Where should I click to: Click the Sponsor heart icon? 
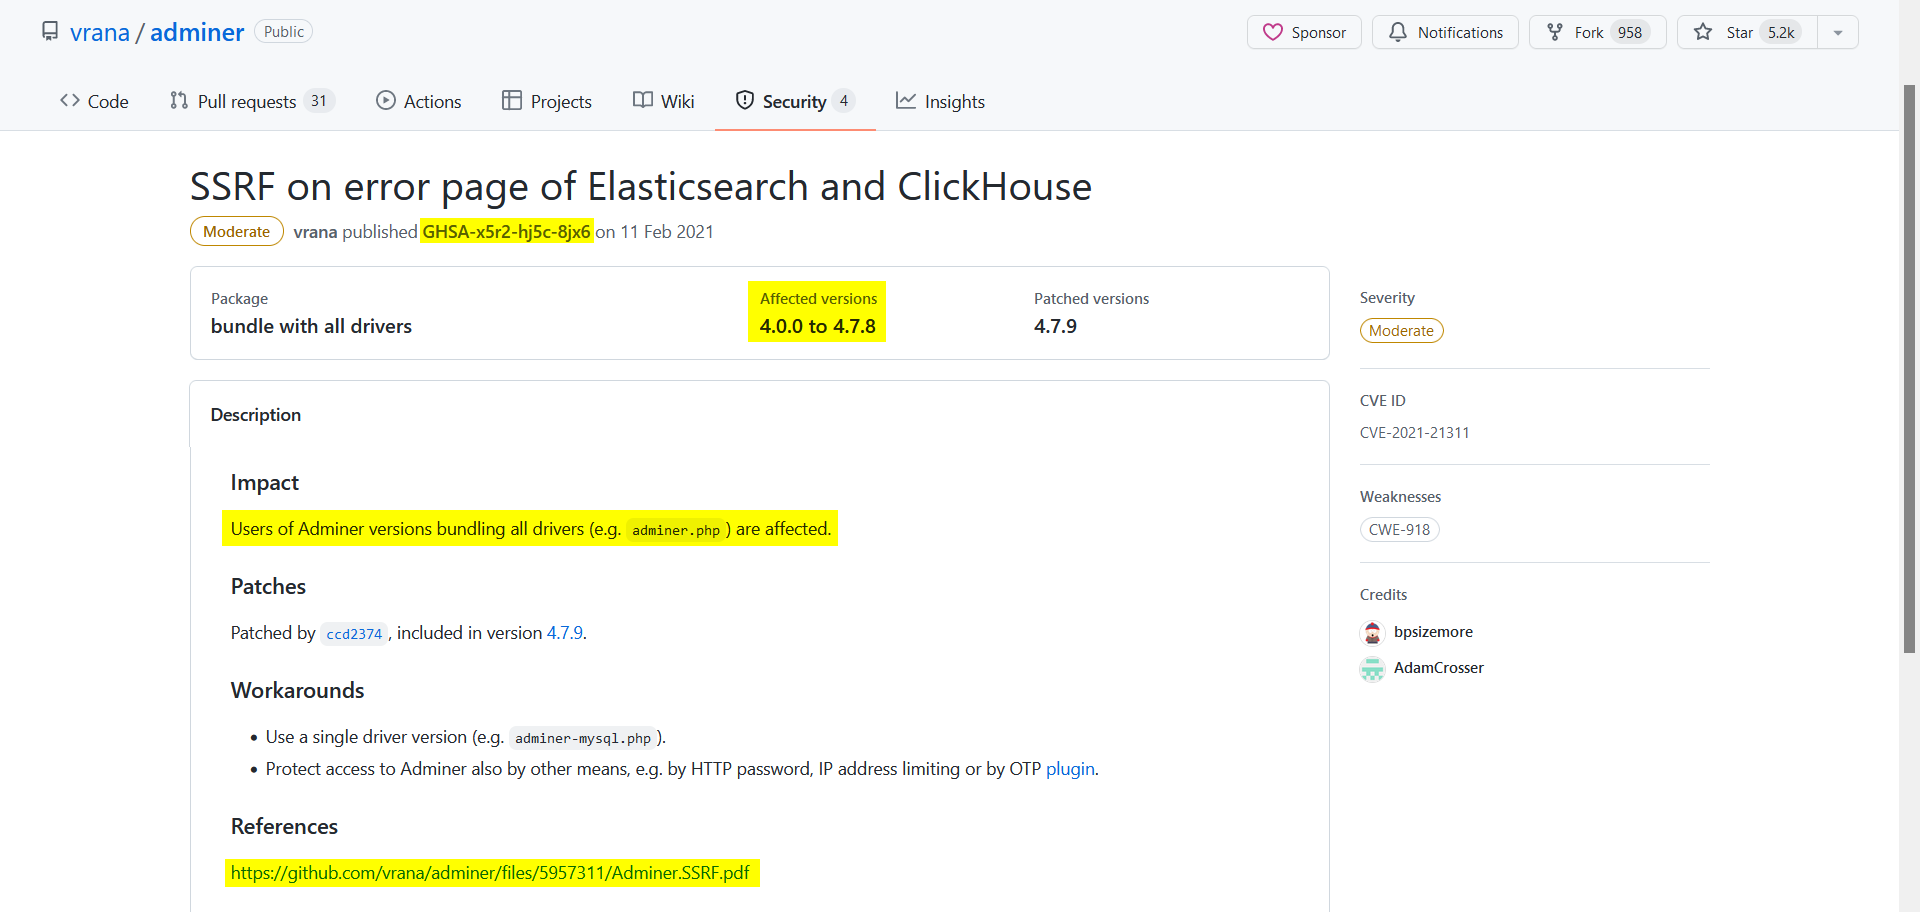tap(1272, 32)
